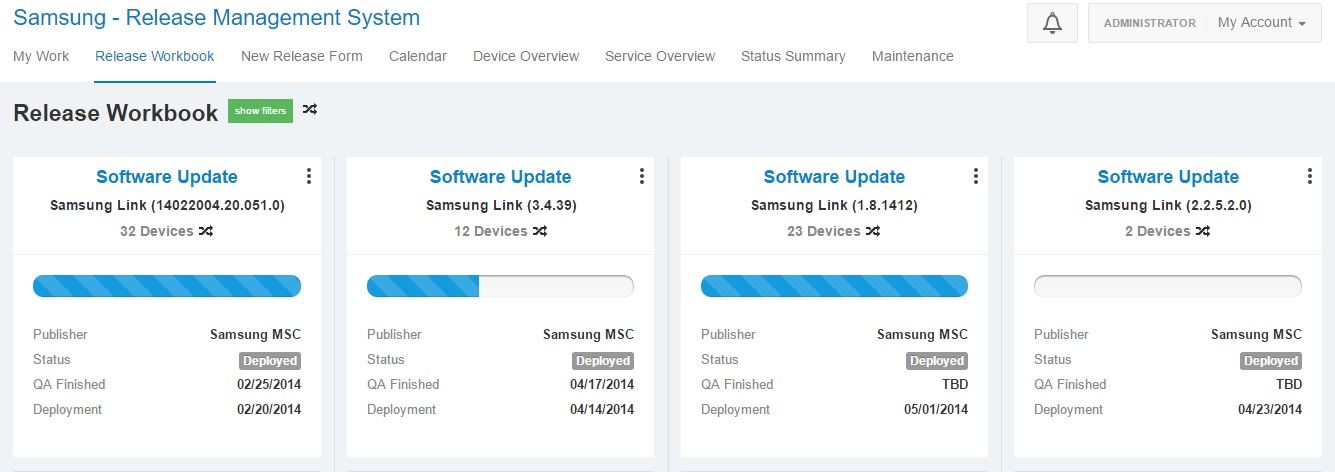Open Software Update link for Samsung Link 1.8.1412
The image size is (1335, 472).
tap(834, 177)
